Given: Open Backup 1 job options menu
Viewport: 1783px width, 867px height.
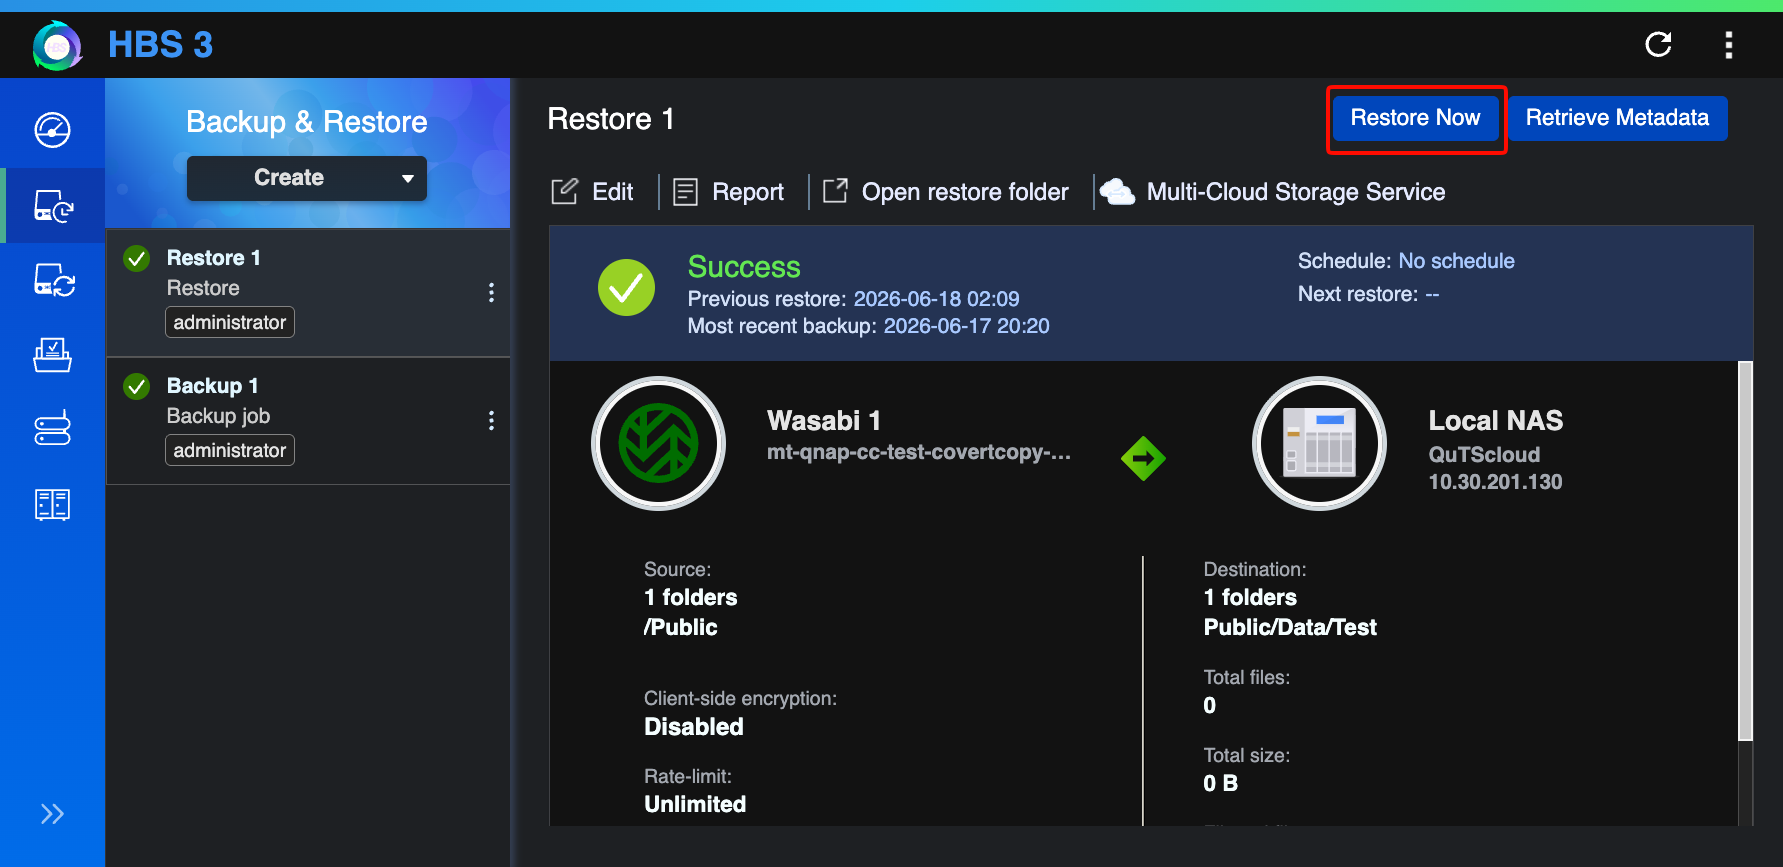Looking at the screenshot, I should (491, 420).
